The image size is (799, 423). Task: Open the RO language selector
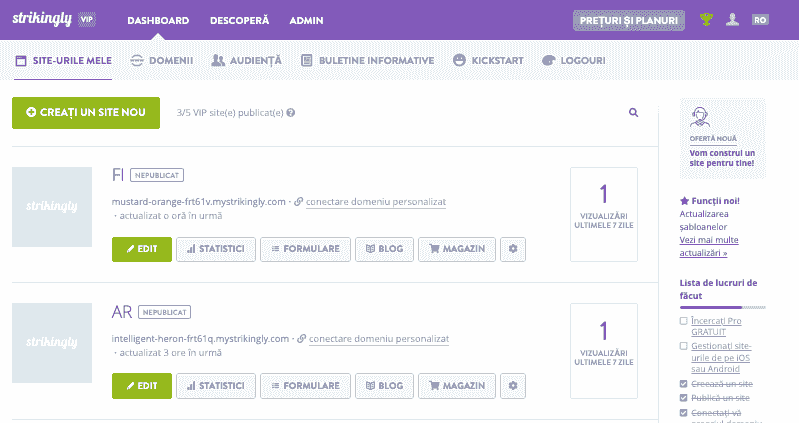760,20
